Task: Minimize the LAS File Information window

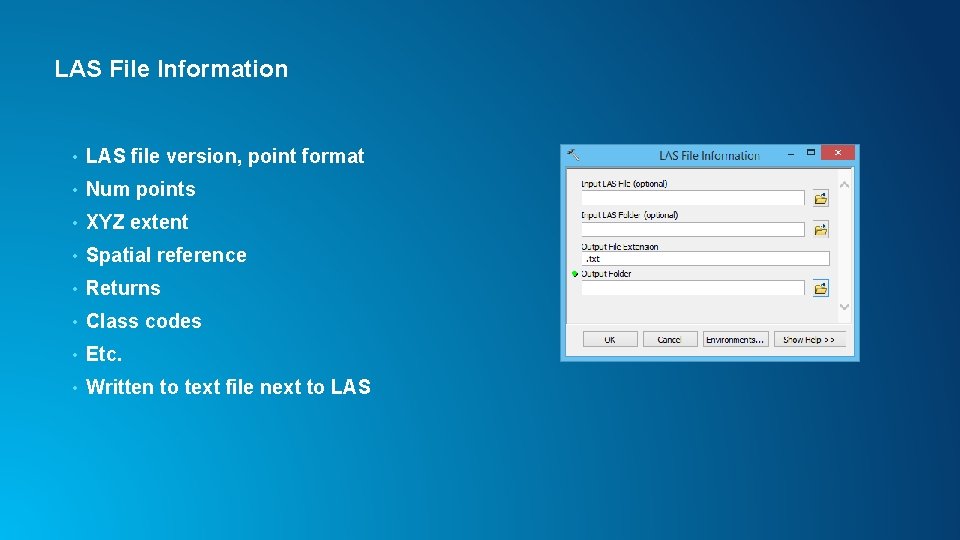Action: [790, 153]
